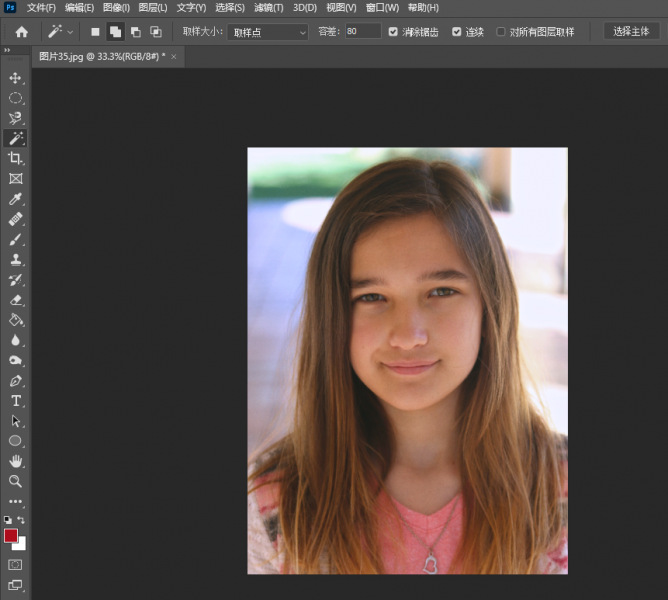Select the Elliptical Marquee tool
This screenshot has width=668, height=600.
(15, 98)
